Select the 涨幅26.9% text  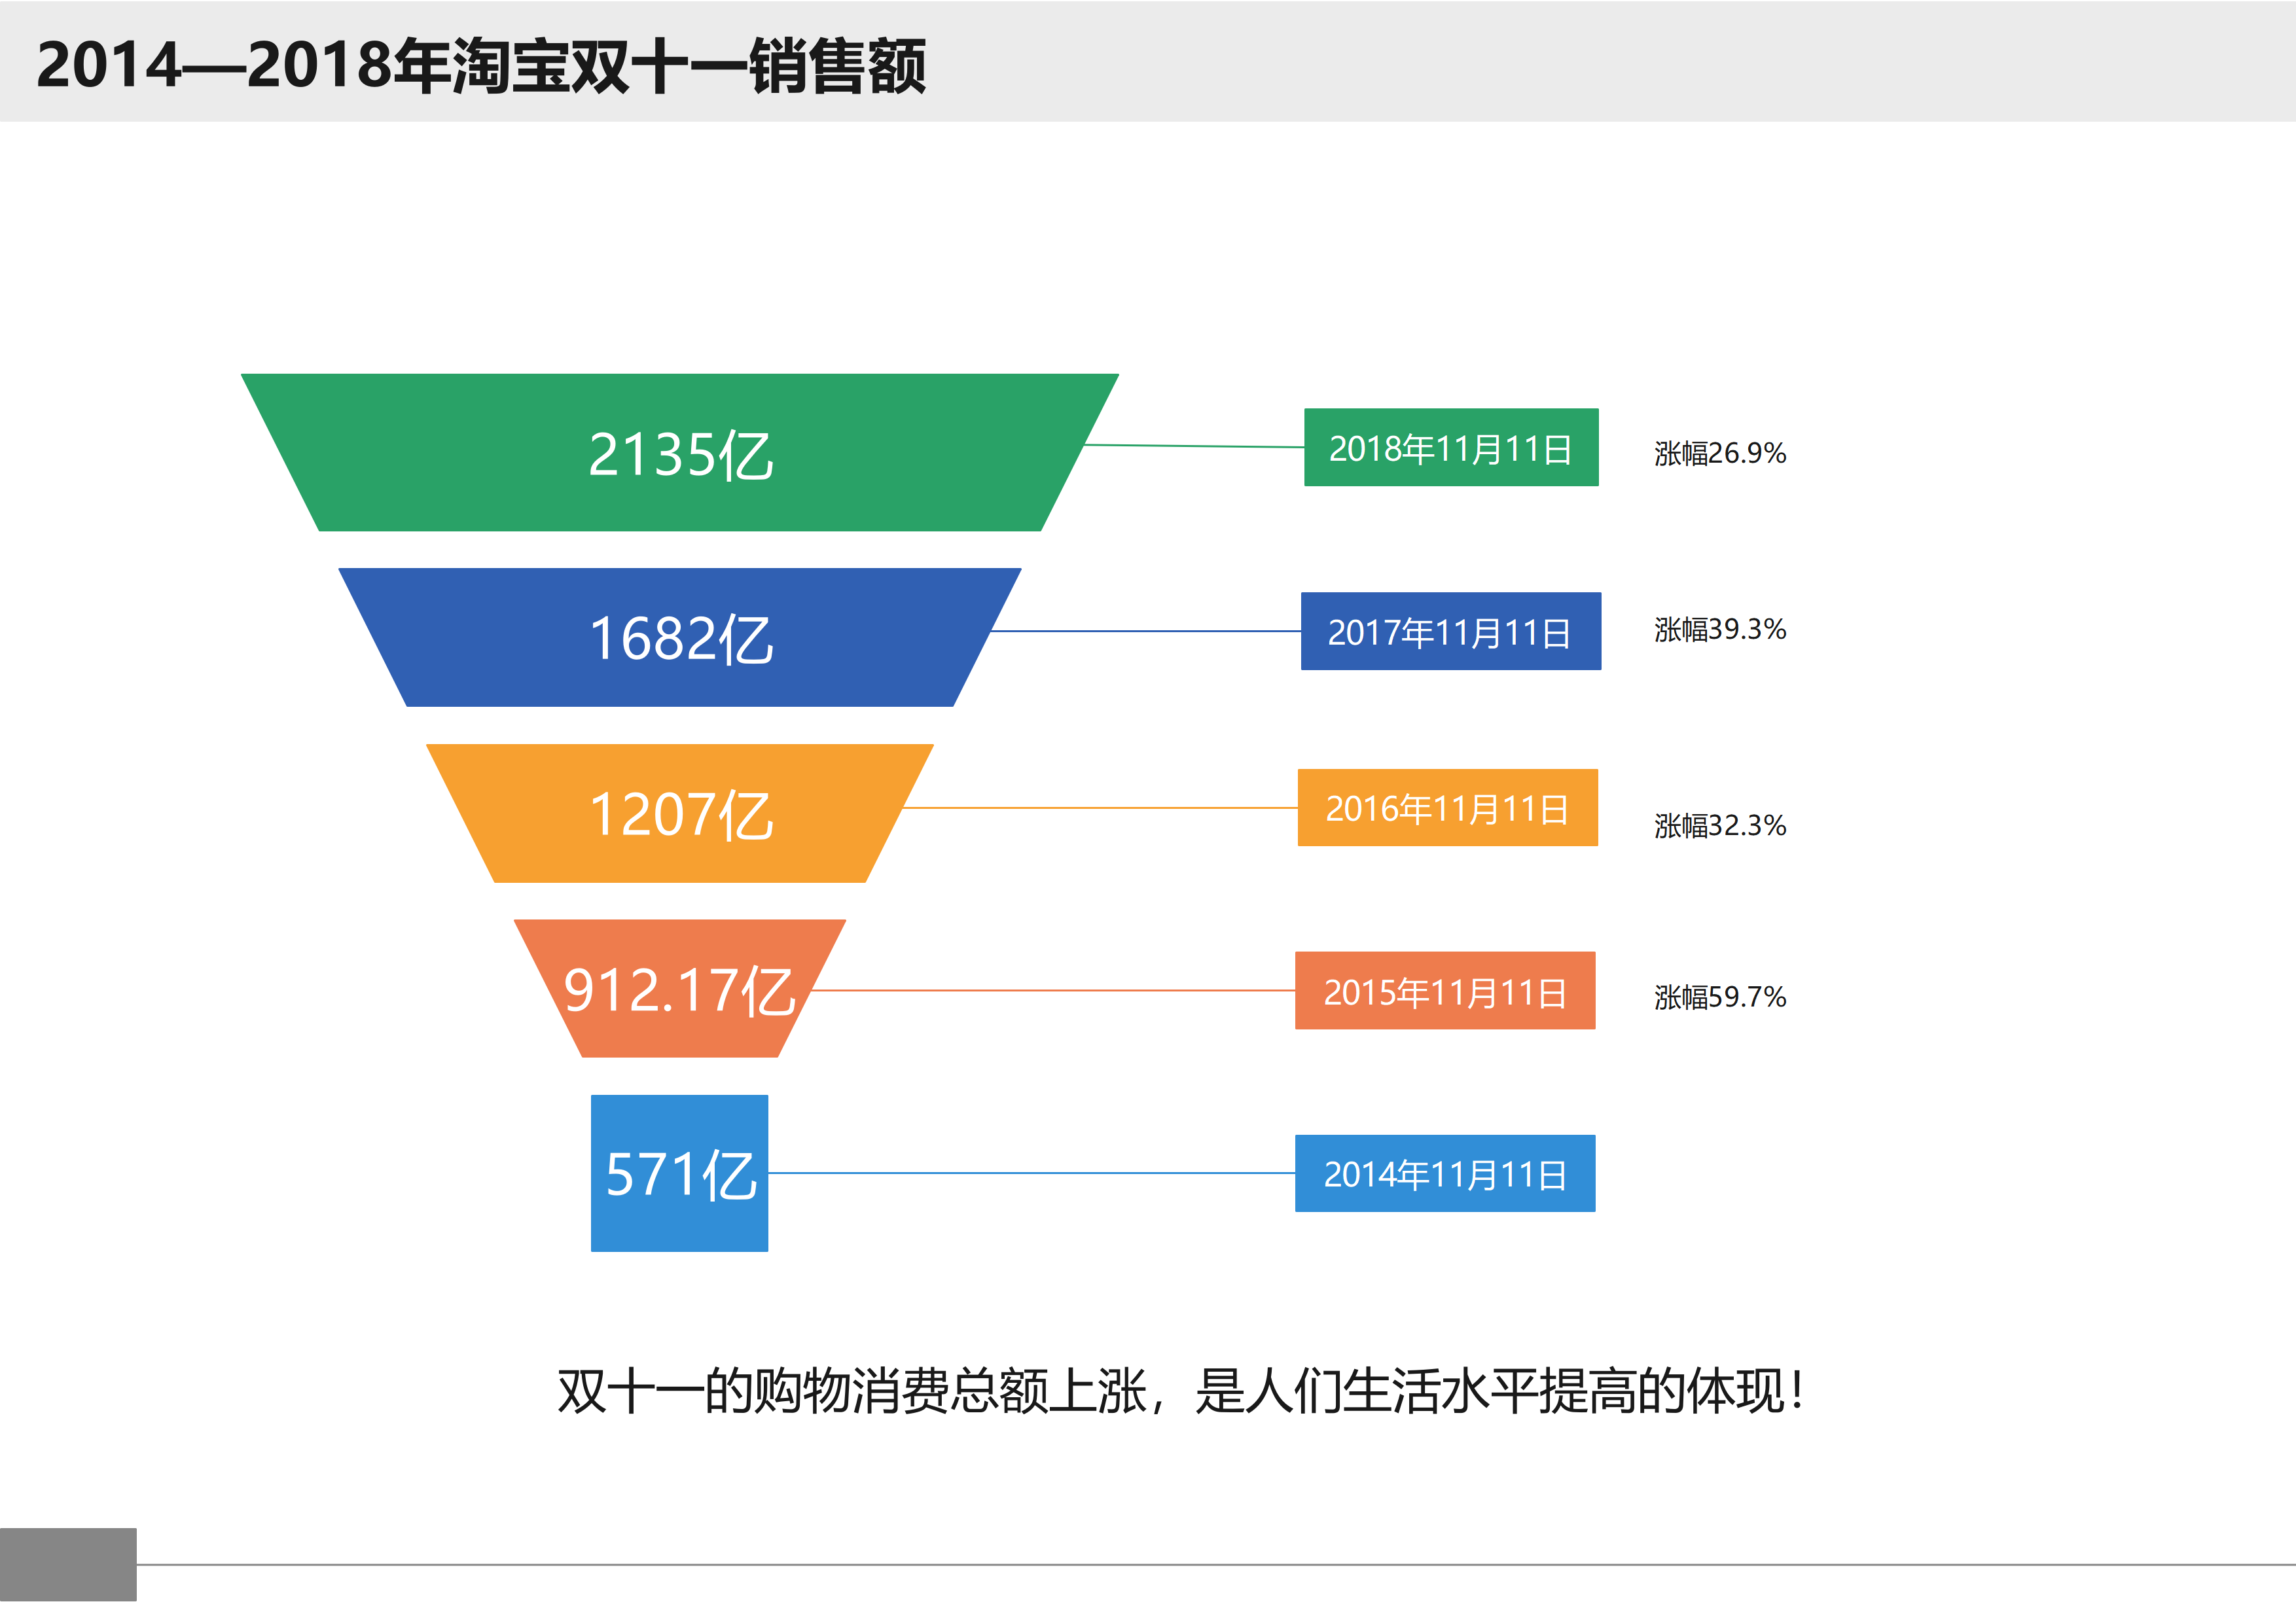pos(1720,453)
